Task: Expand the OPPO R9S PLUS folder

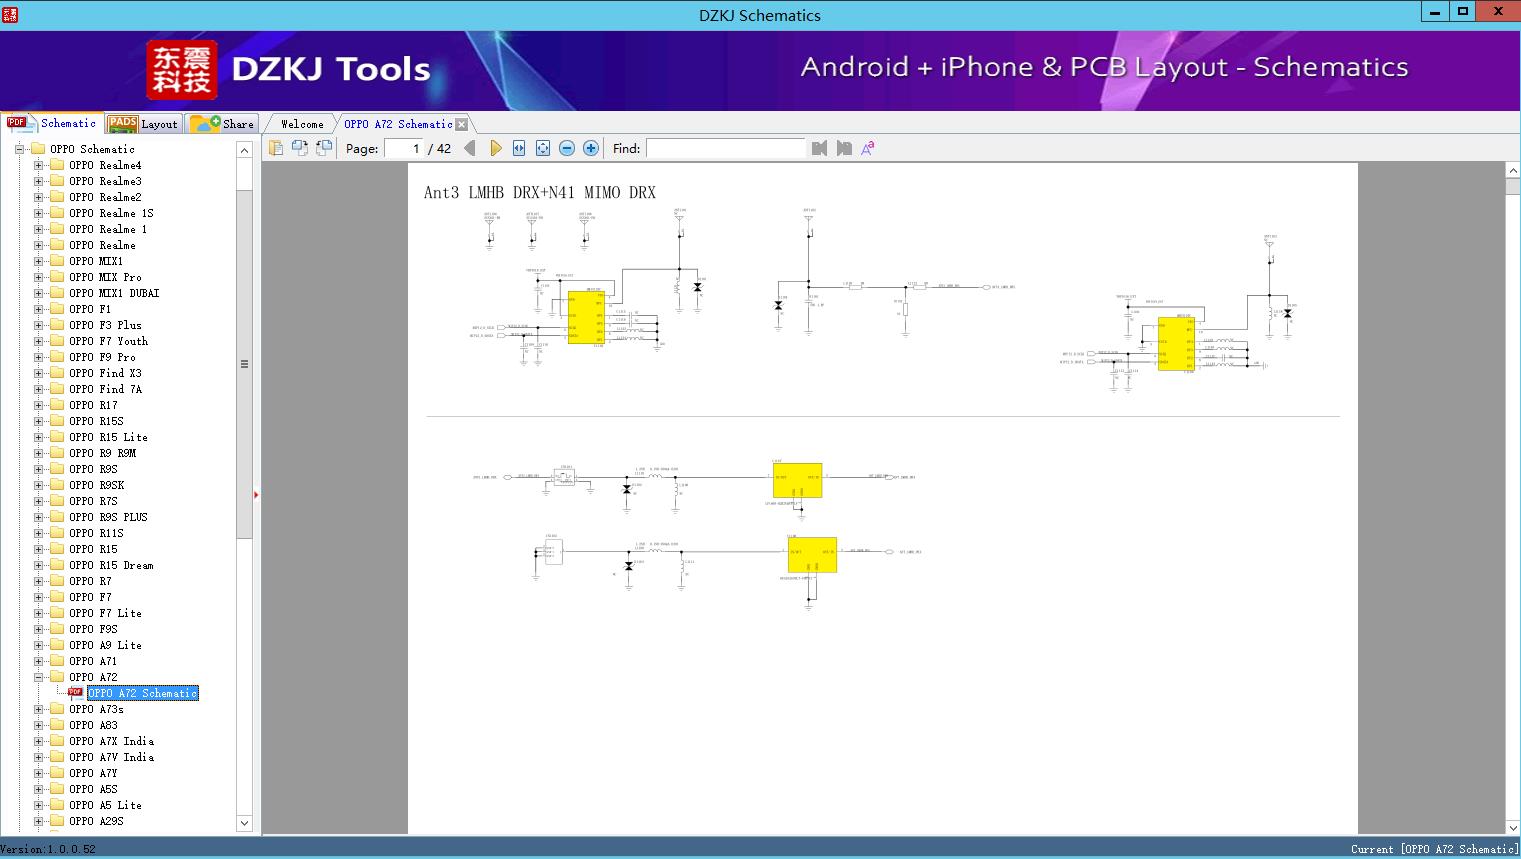Action: pyautogui.click(x=38, y=517)
